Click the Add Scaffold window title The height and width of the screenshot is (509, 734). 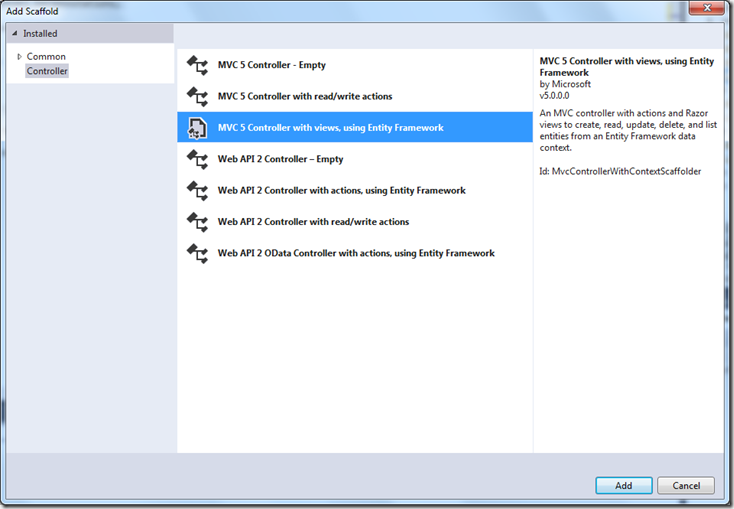coord(32,11)
